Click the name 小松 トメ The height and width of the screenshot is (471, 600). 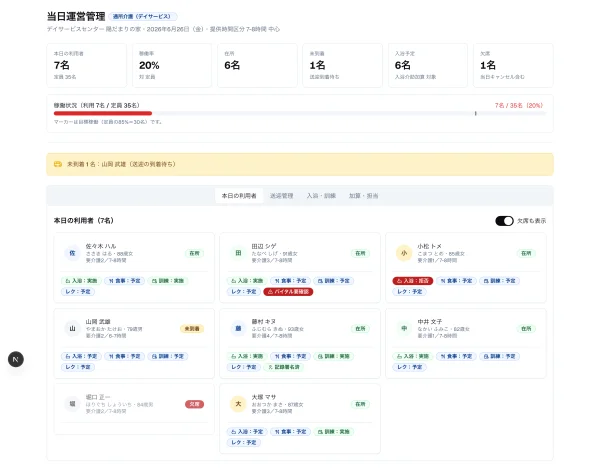point(429,246)
